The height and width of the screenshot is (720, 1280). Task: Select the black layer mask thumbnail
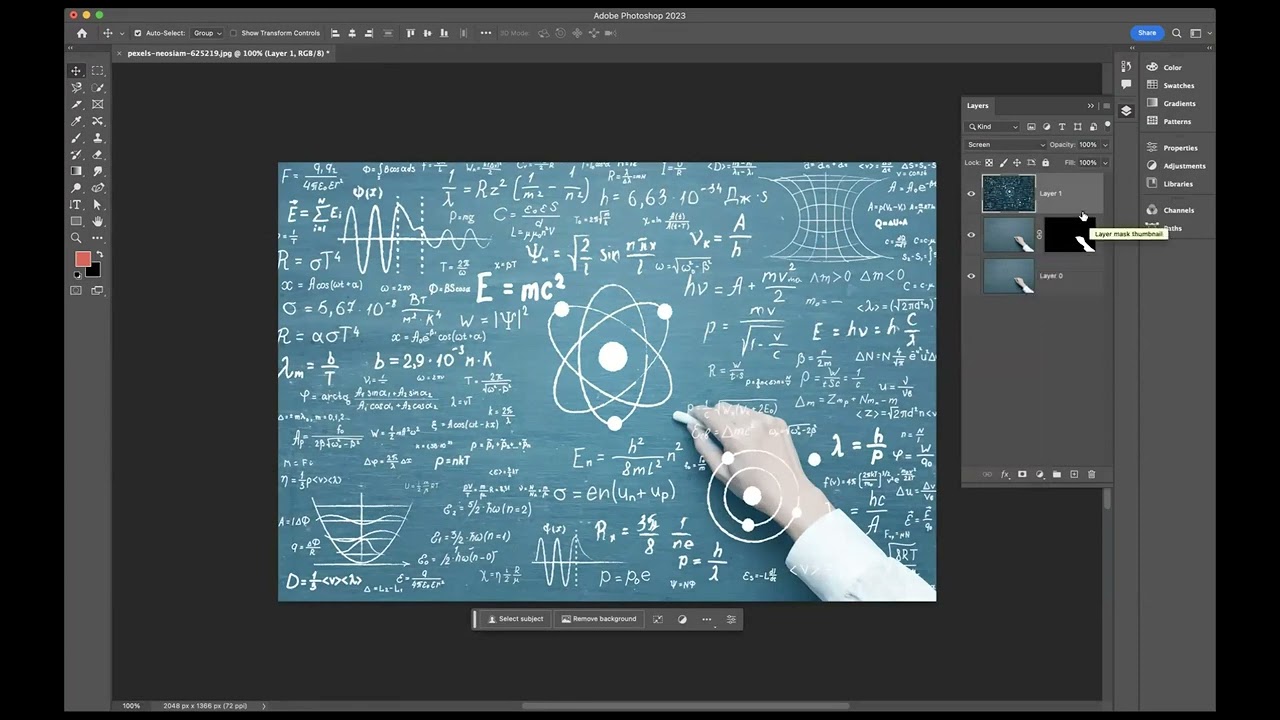tap(1071, 235)
